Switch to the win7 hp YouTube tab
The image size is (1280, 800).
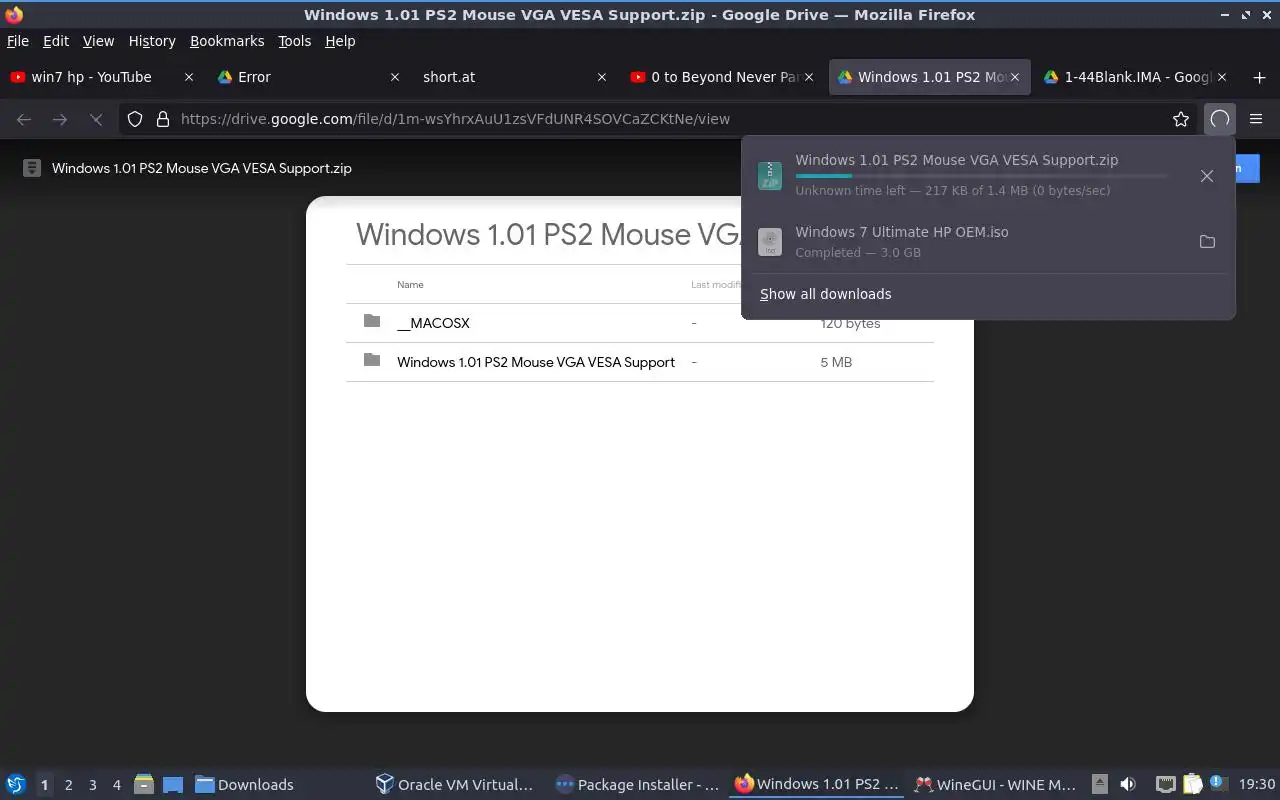[102, 77]
